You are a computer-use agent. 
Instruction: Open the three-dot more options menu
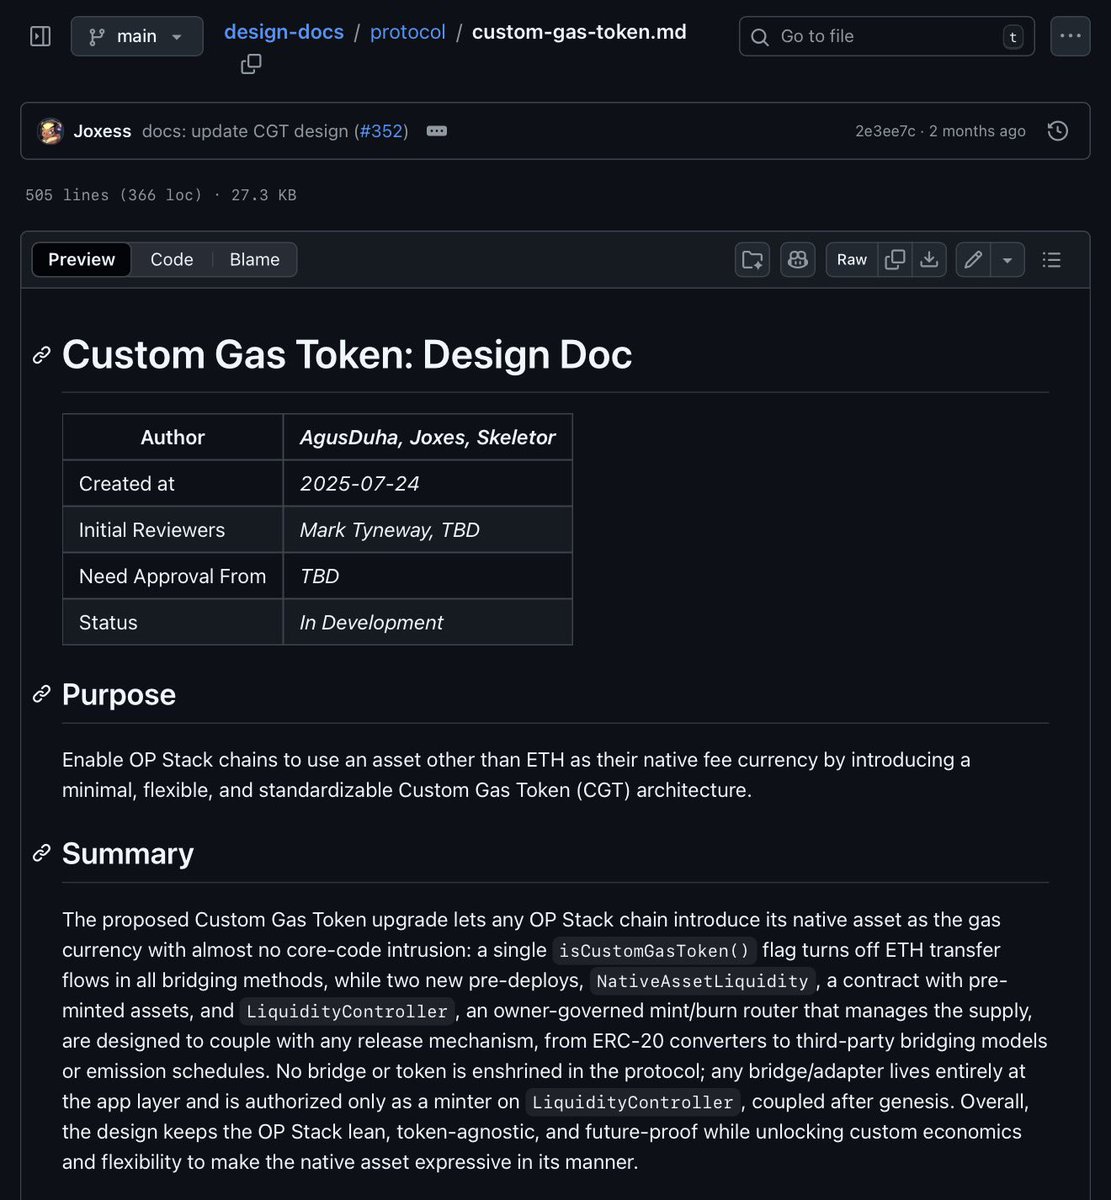tap(1070, 36)
